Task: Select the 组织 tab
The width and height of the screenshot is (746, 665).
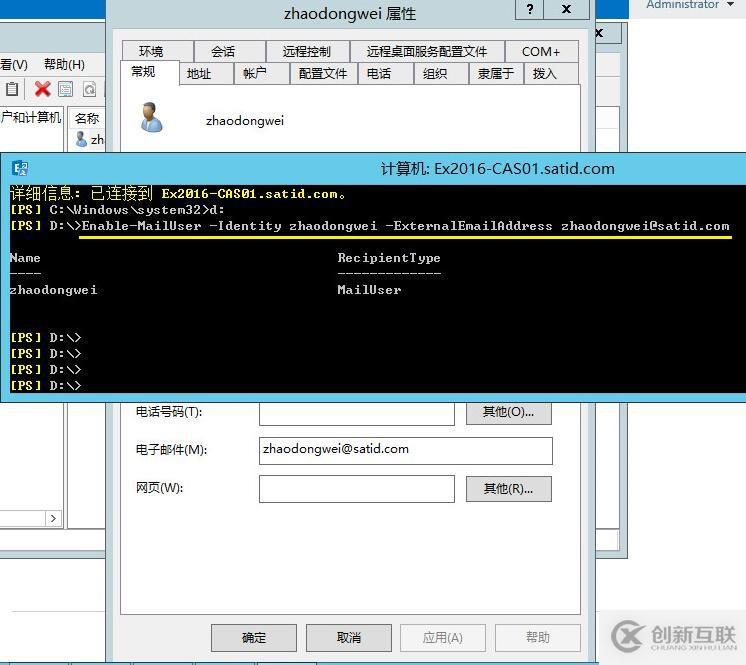Action: (x=441, y=74)
